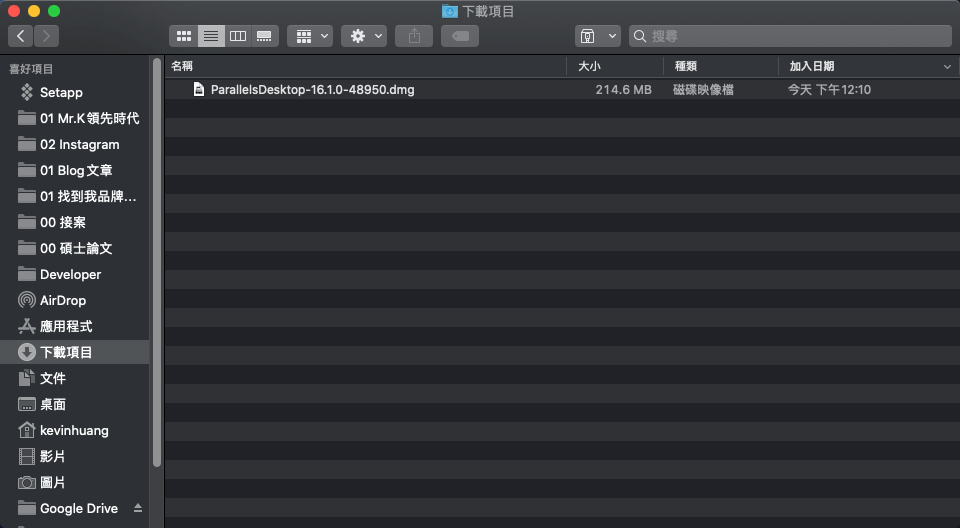Open 01 Mr.K領先時代 sidebar folder
Screen dimensions: 960x528
[x=89, y=118]
